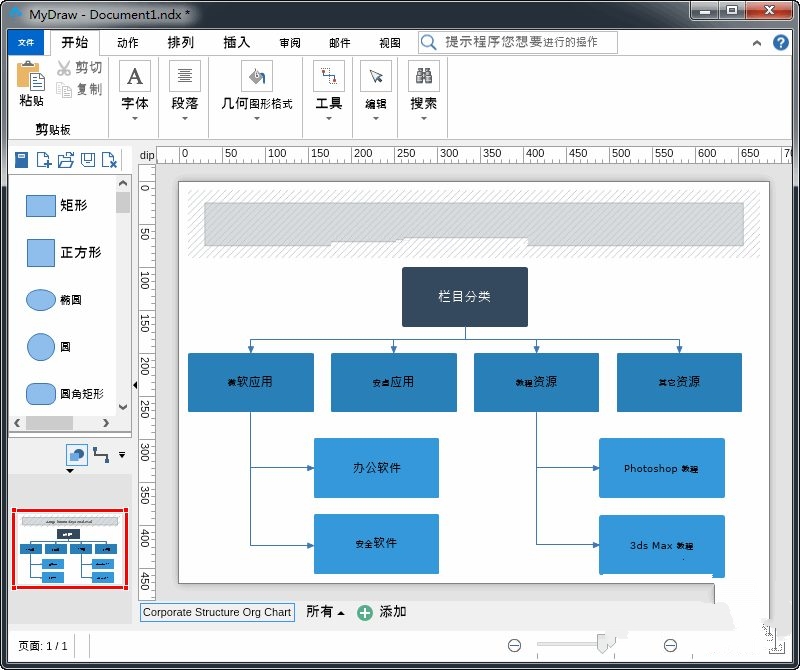Image resolution: width=800 pixels, height=670 pixels.
Task: Select the 正方形 Square shape
Action: [63, 253]
